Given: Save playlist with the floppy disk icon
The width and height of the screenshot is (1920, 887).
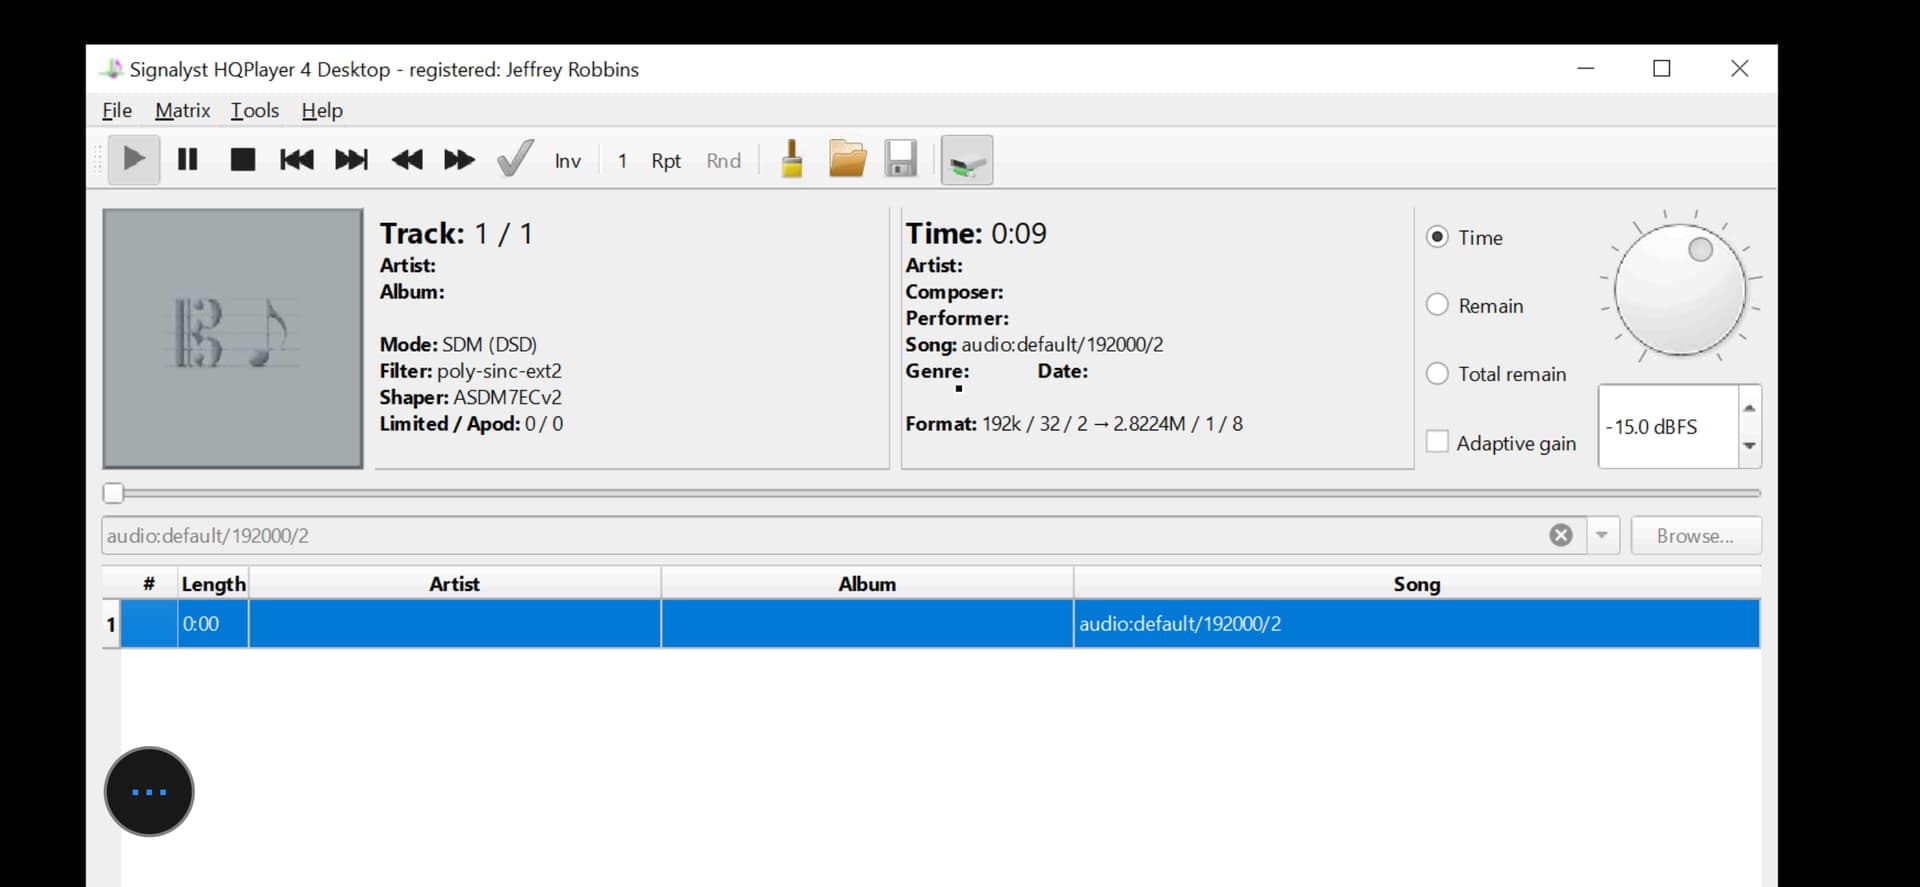Looking at the screenshot, I should tap(901, 160).
